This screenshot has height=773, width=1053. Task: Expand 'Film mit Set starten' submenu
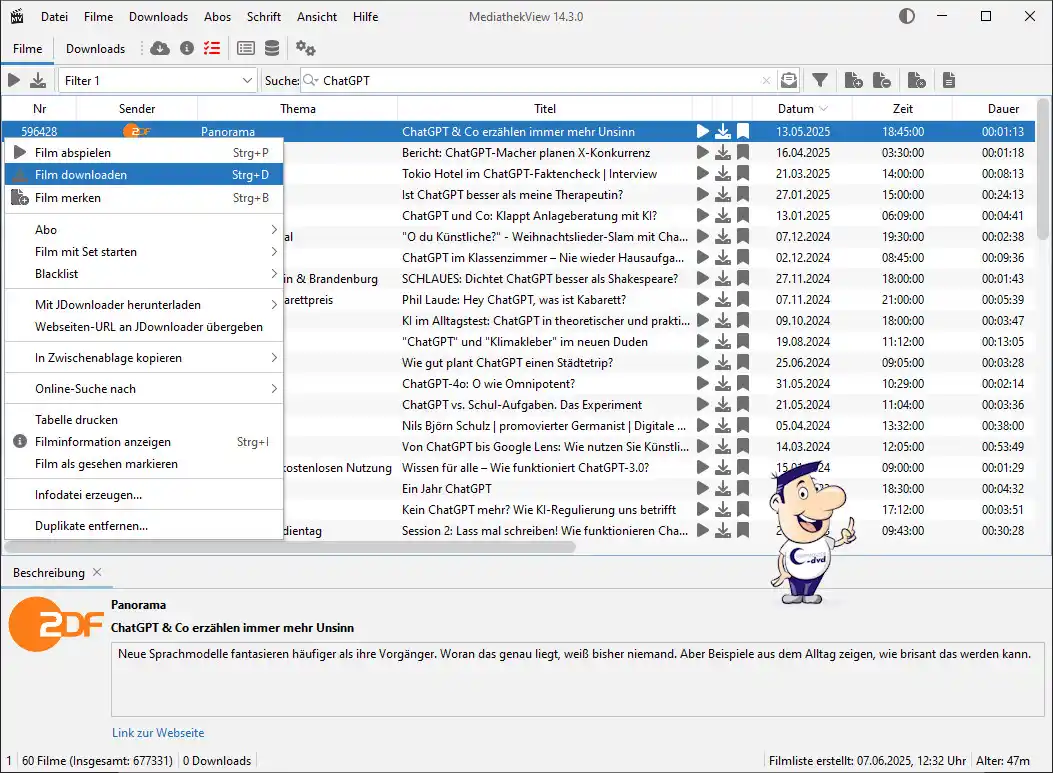coord(144,252)
